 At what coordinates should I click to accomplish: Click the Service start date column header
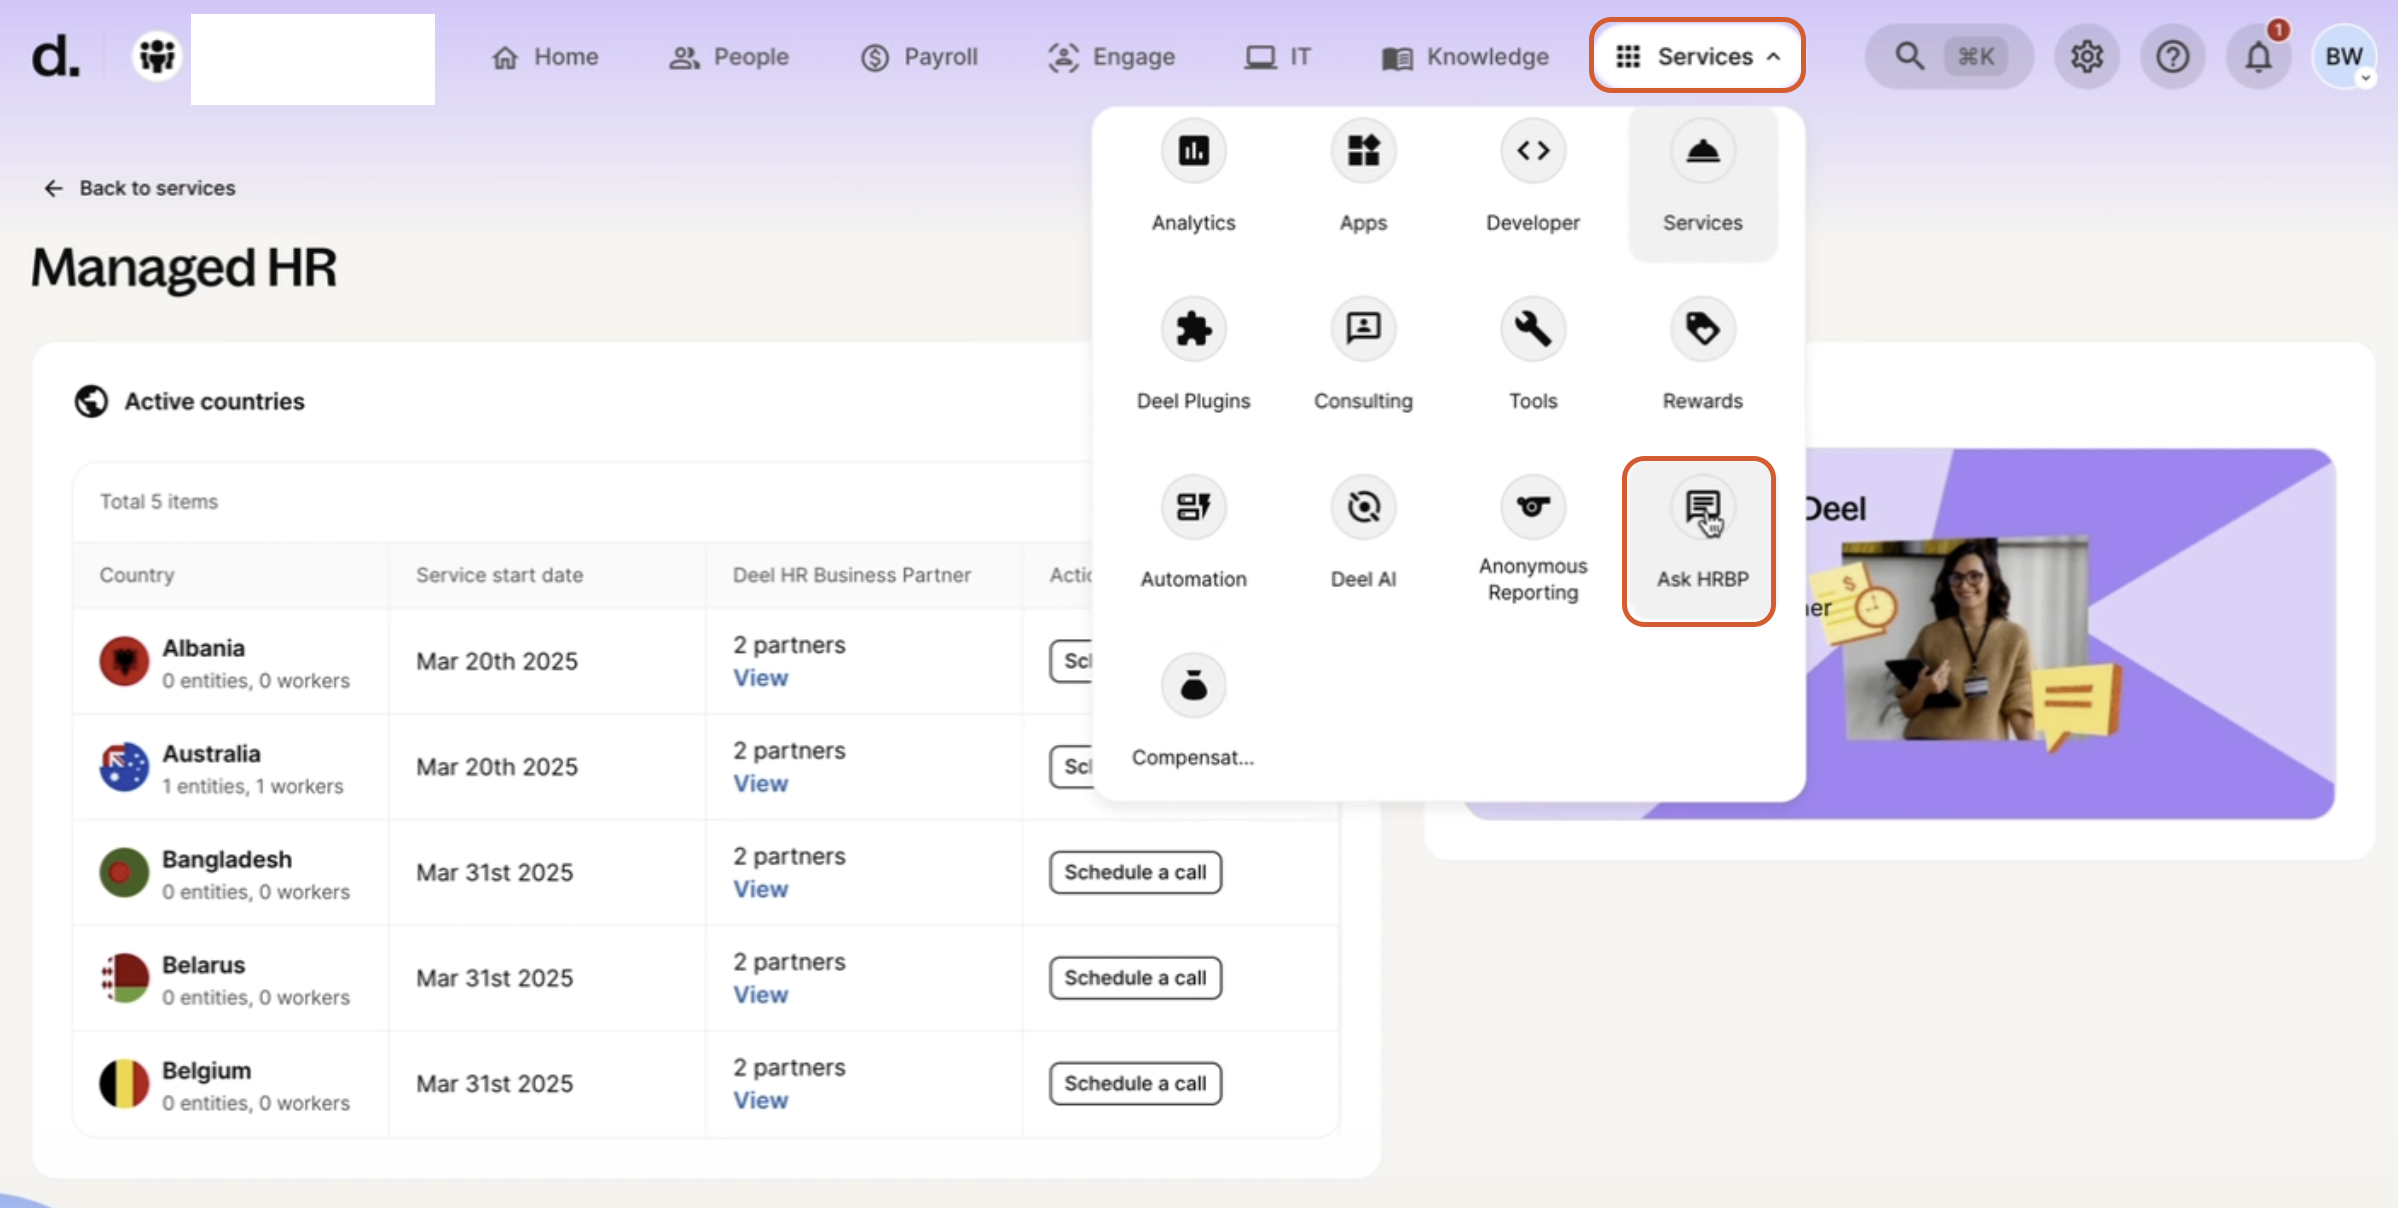pyautogui.click(x=499, y=575)
